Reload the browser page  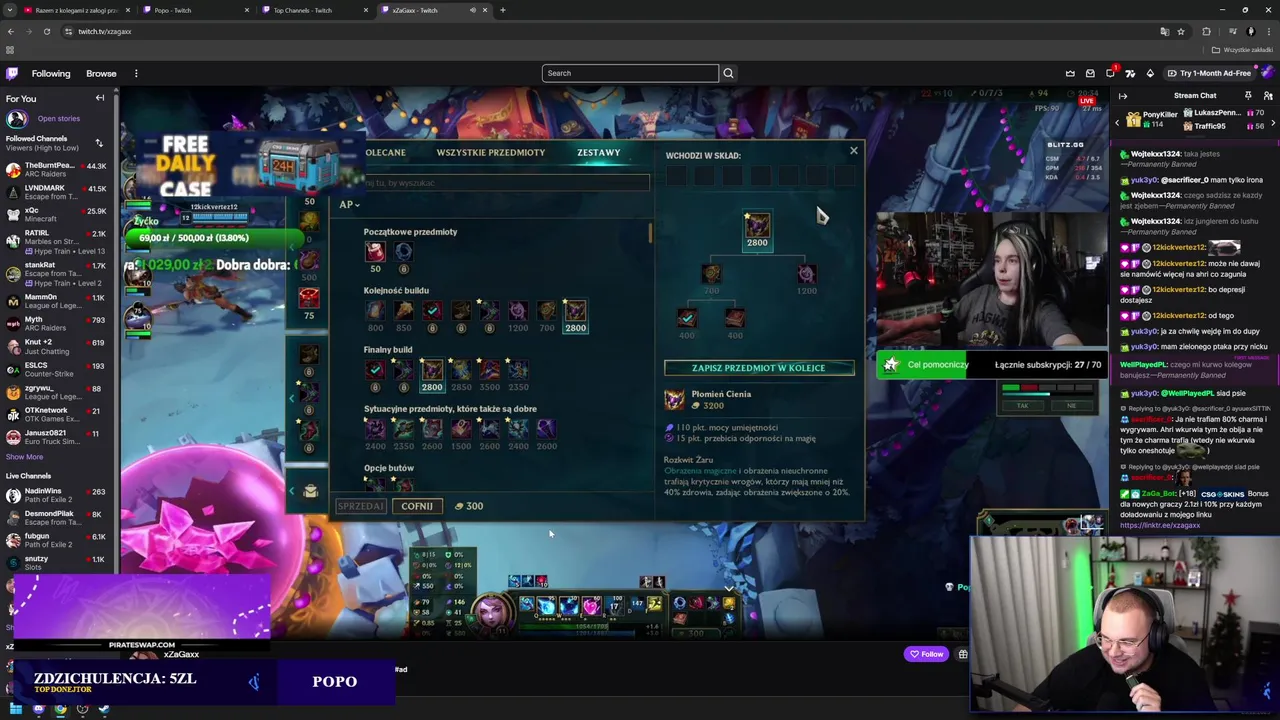pos(46,31)
